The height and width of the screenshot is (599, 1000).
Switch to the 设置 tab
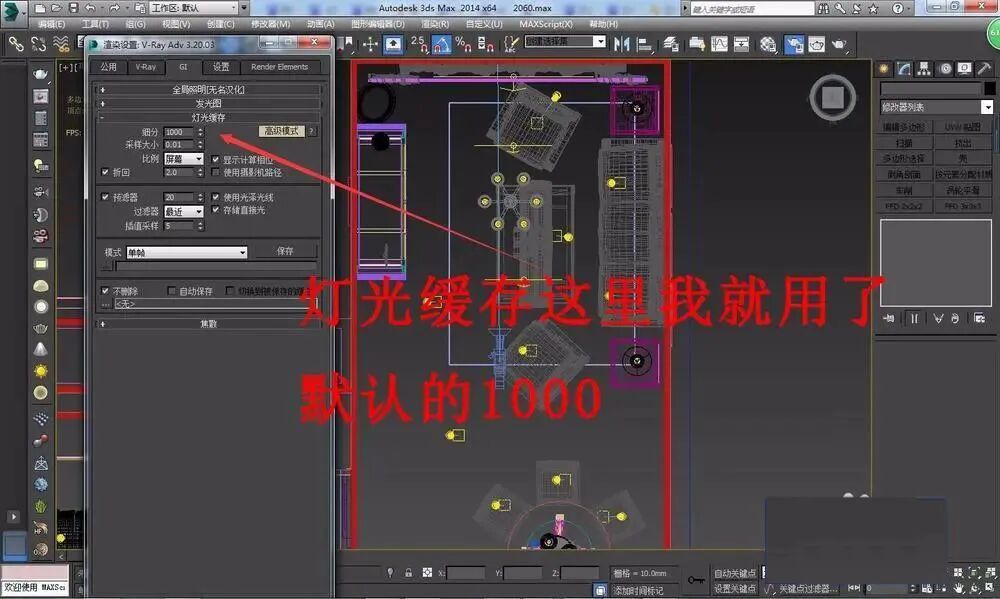click(x=221, y=67)
